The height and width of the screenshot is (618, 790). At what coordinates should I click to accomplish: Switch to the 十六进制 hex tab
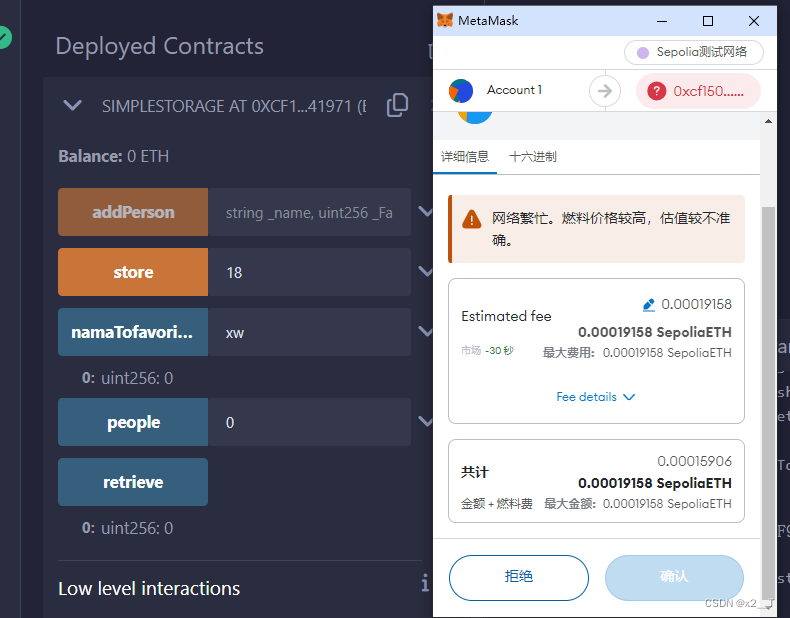tap(533, 157)
